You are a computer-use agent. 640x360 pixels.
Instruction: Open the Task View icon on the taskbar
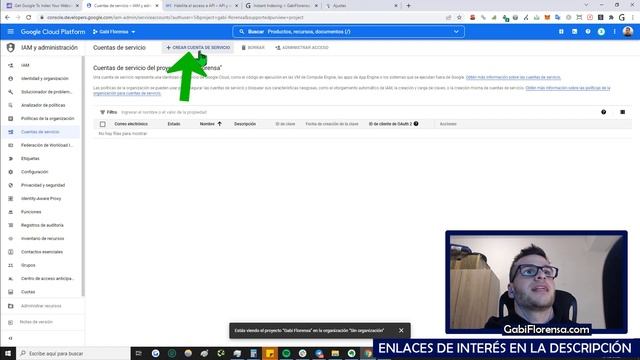tap(138, 353)
